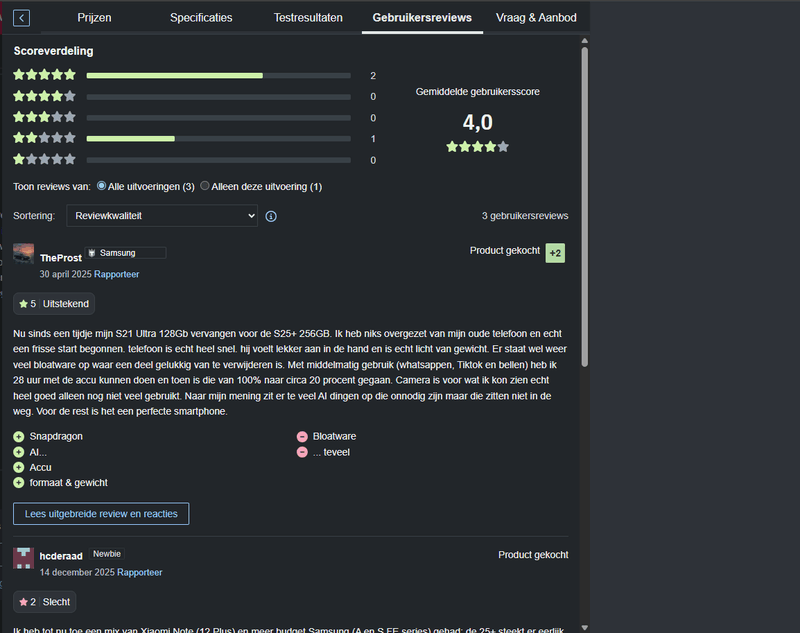Switch to the Specificaties tab
800x633 pixels.
pos(201,18)
